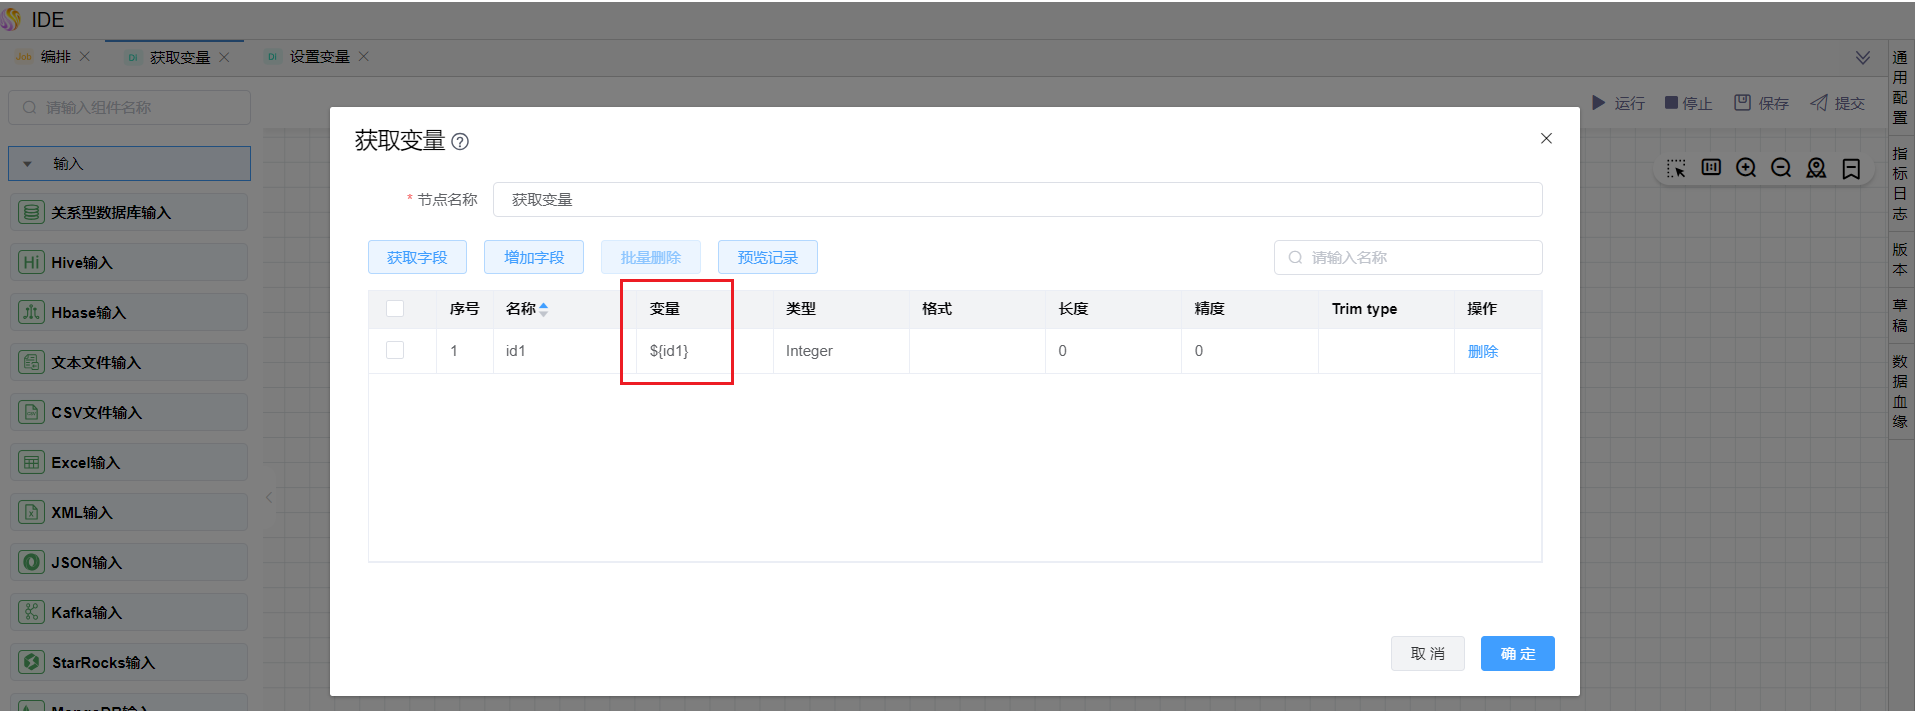
Task: Toggle the select-all checkbox in table header
Action: click(x=395, y=309)
